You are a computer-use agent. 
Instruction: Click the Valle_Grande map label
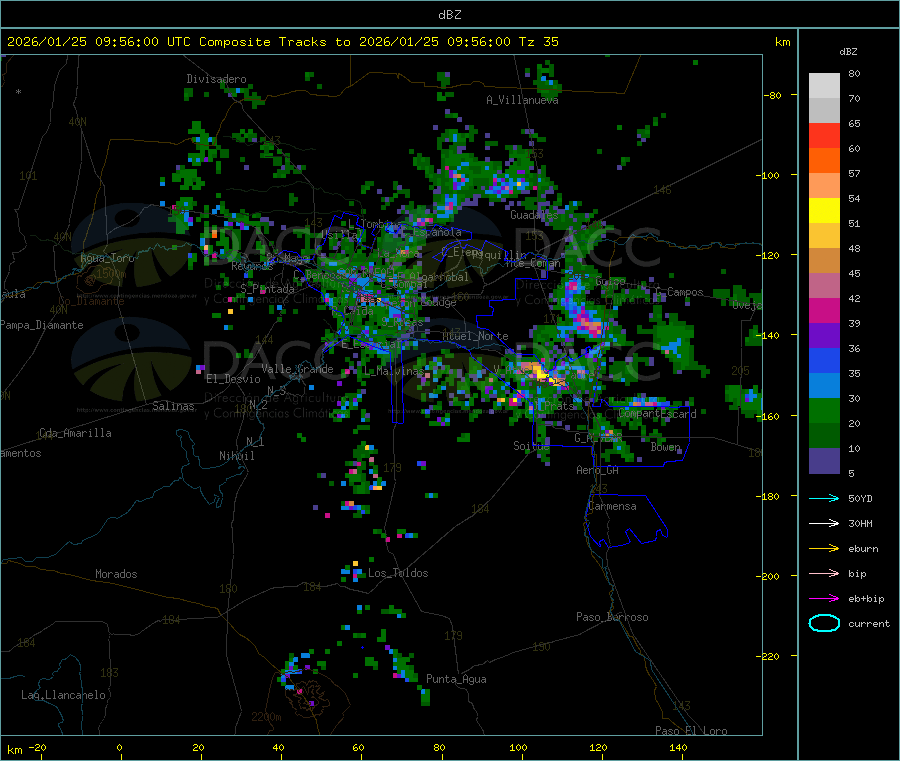click(x=297, y=369)
